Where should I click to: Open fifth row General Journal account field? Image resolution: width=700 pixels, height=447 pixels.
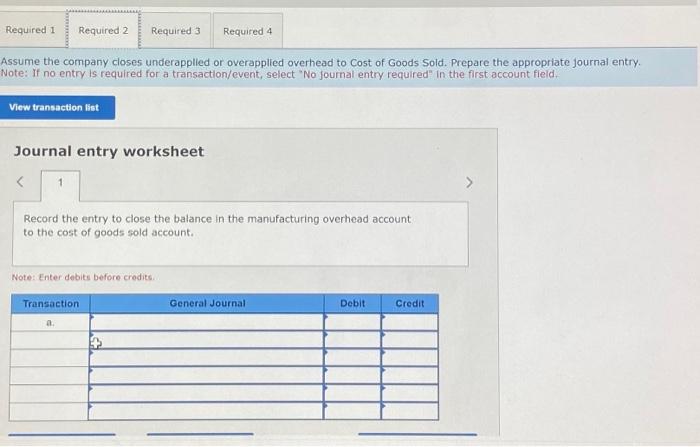207,393
